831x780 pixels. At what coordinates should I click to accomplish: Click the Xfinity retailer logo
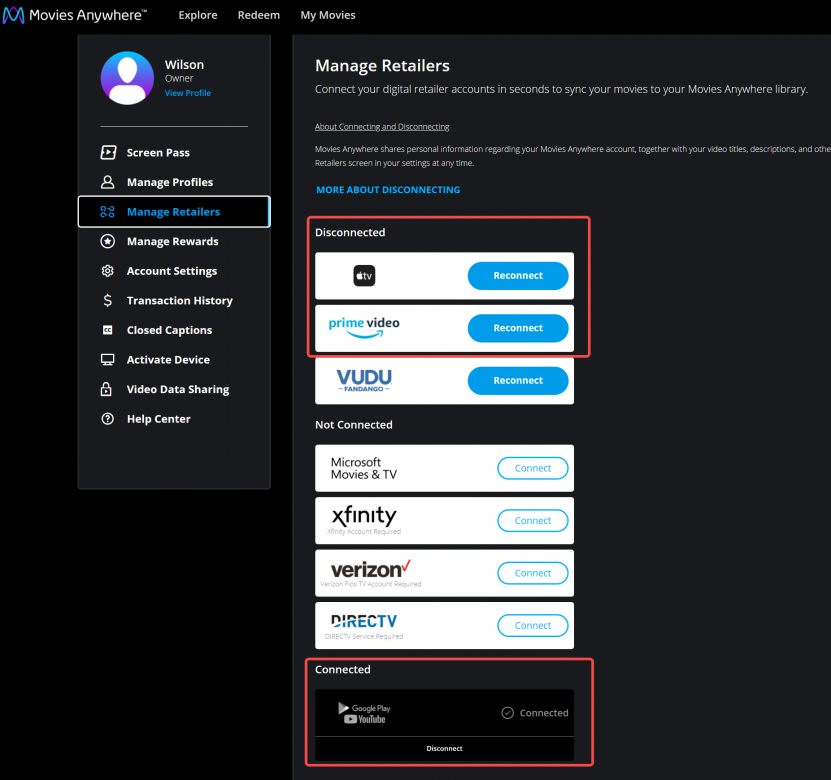tap(365, 516)
